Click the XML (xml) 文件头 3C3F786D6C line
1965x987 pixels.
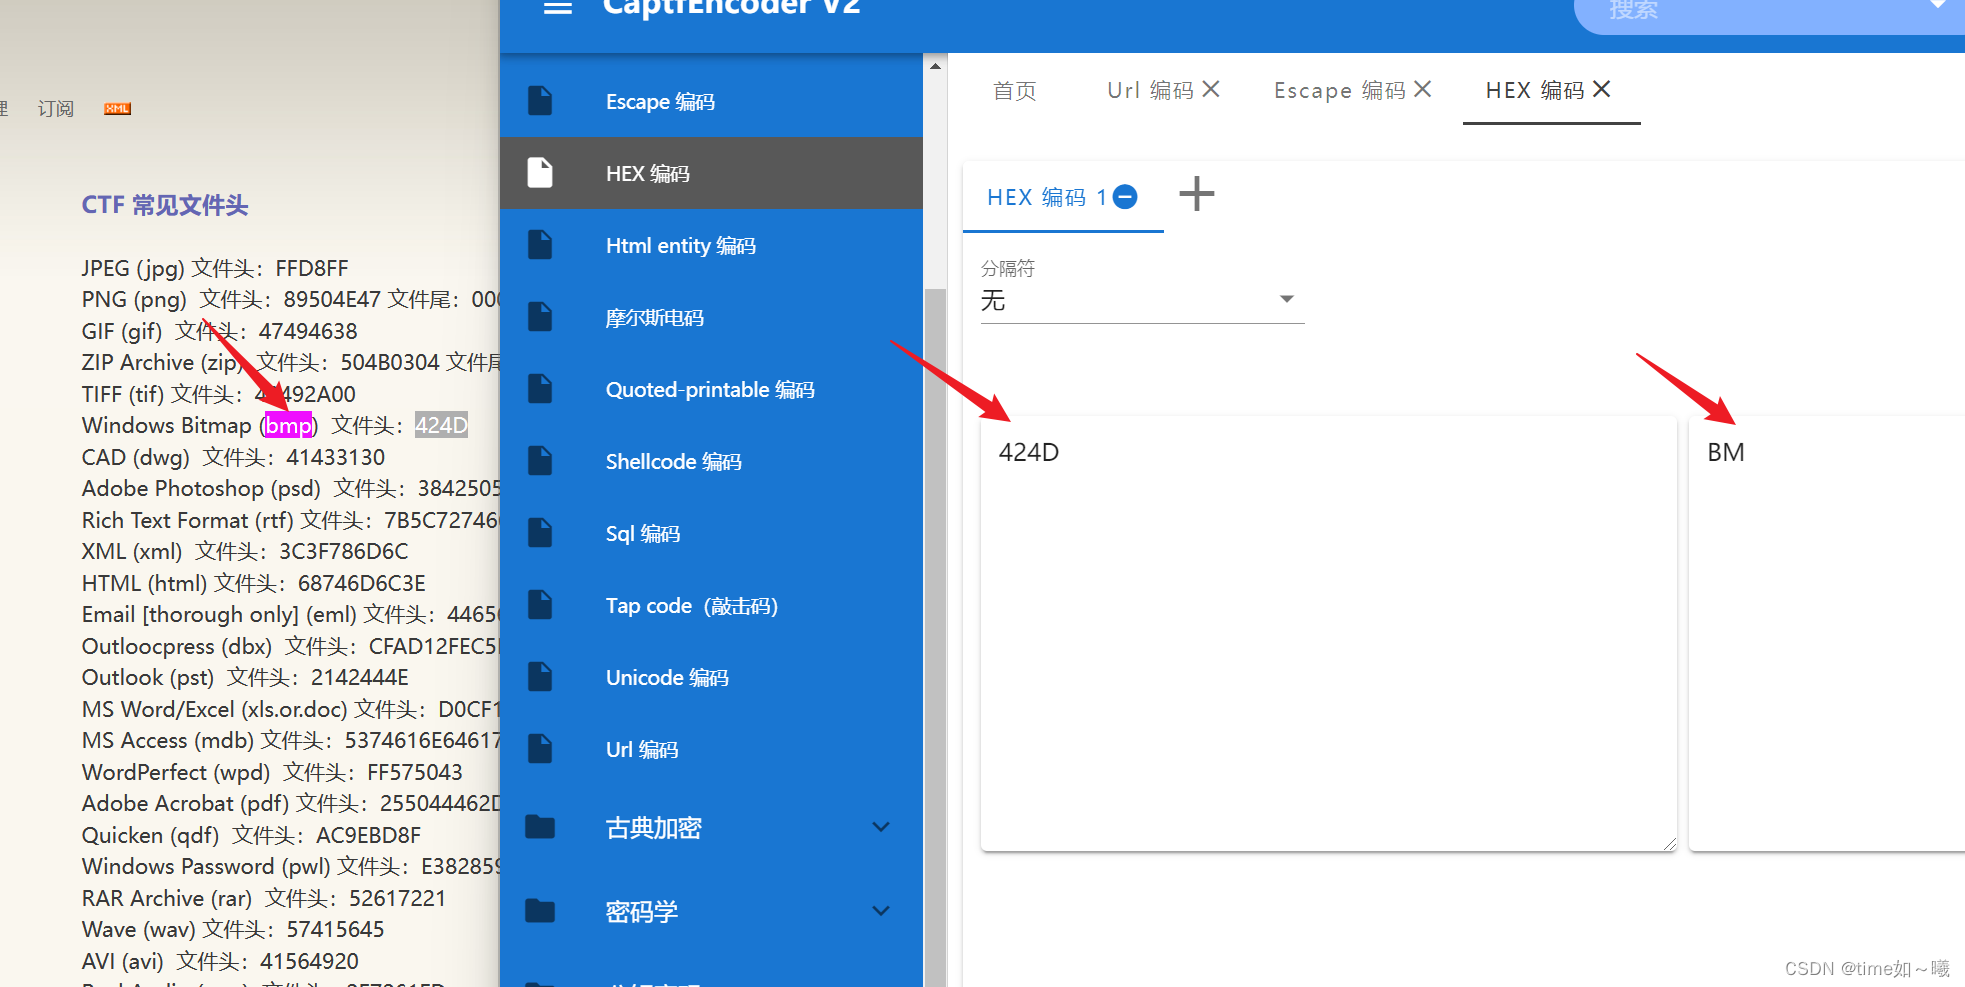[x=245, y=551]
